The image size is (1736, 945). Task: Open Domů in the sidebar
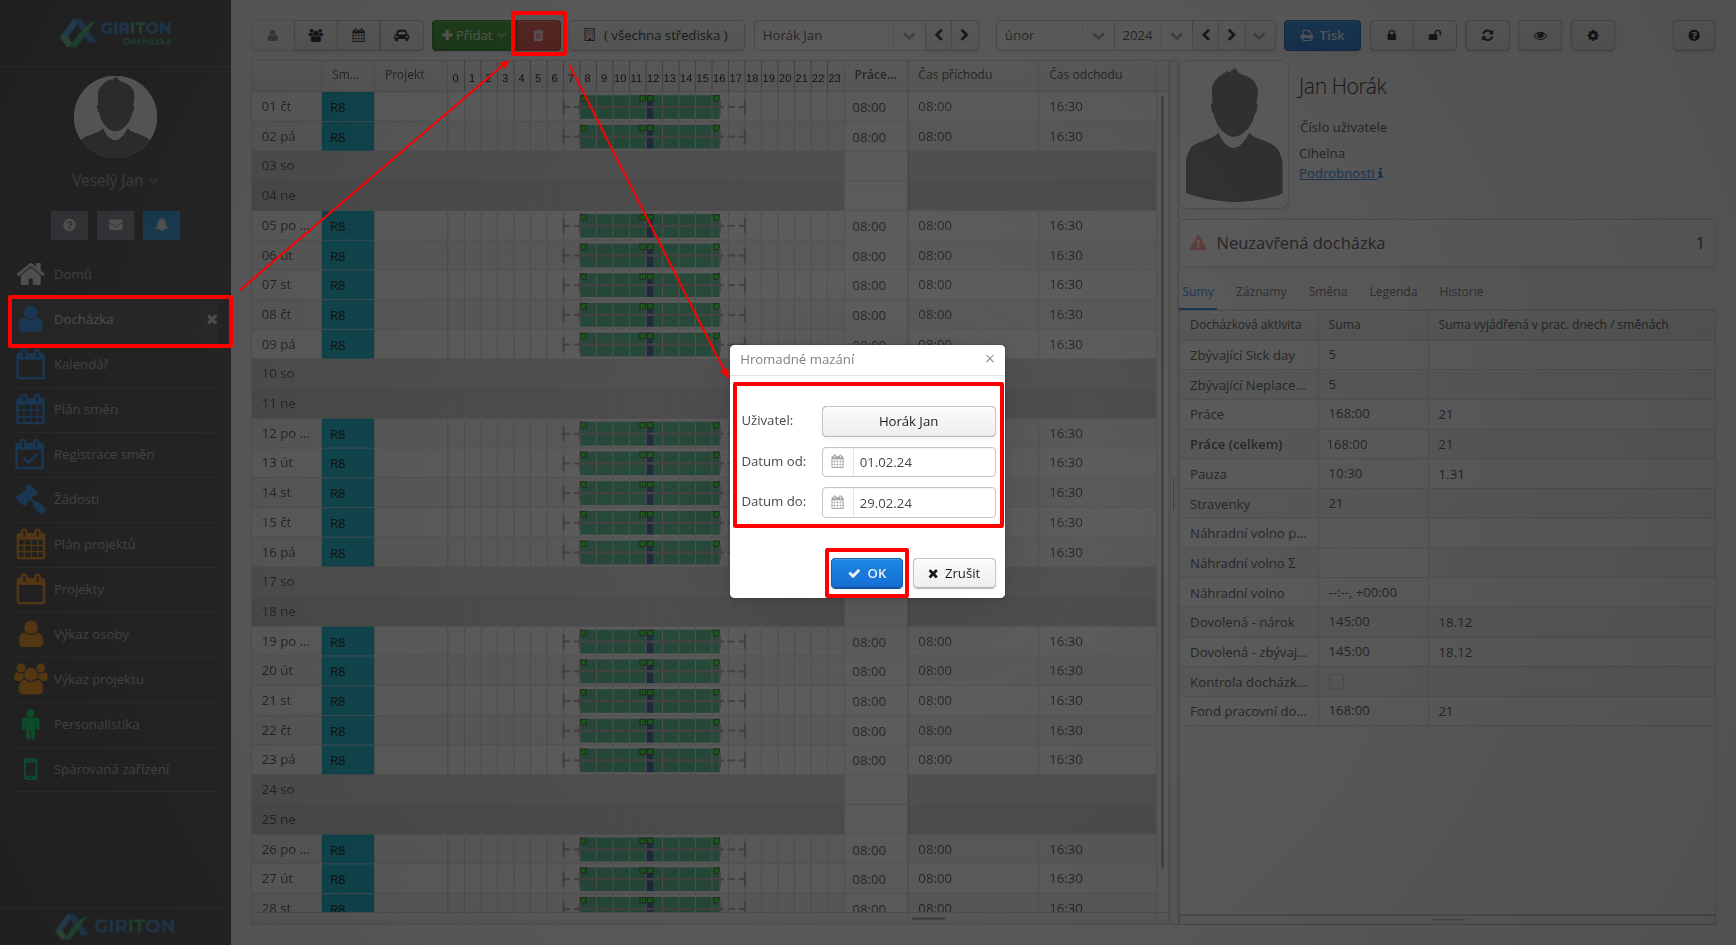click(116, 274)
